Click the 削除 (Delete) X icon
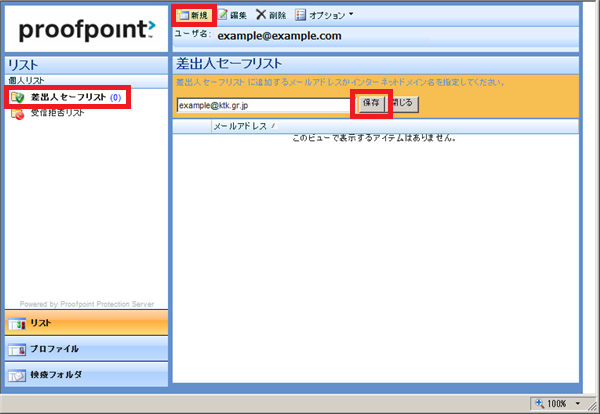The image size is (600, 414). point(261,15)
